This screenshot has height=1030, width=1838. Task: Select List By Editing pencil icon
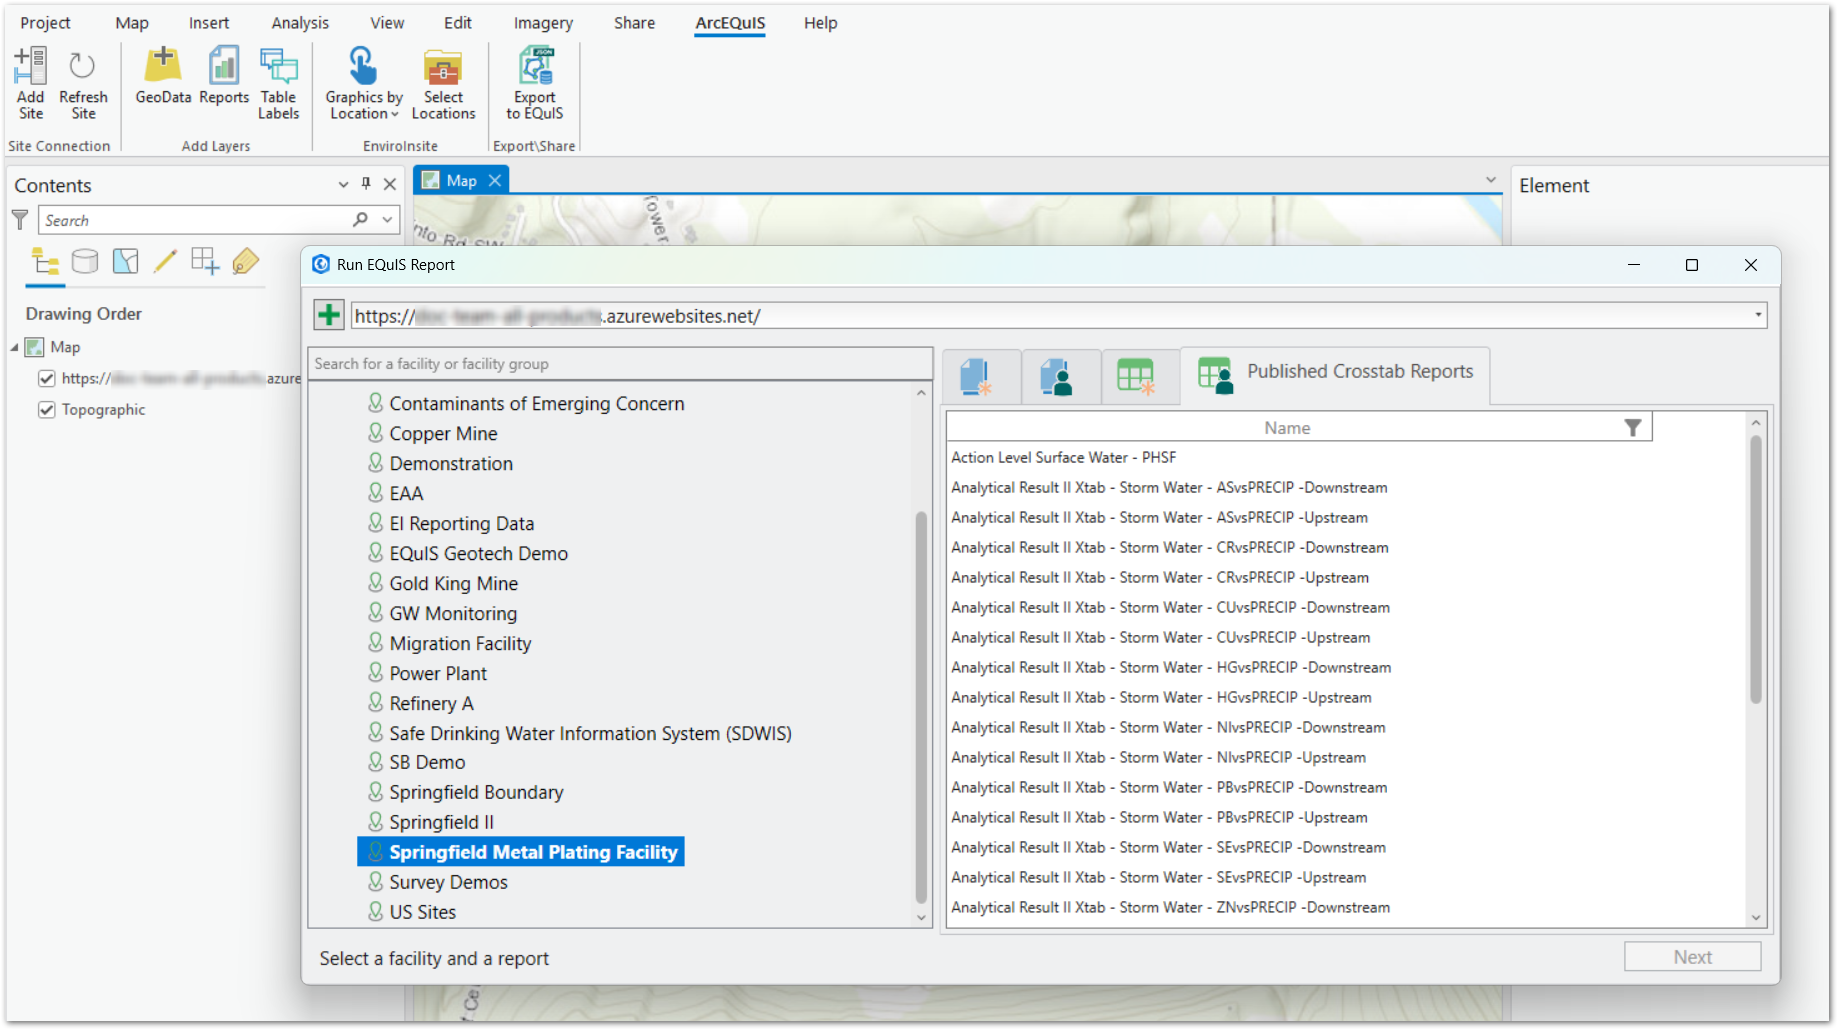(165, 262)
